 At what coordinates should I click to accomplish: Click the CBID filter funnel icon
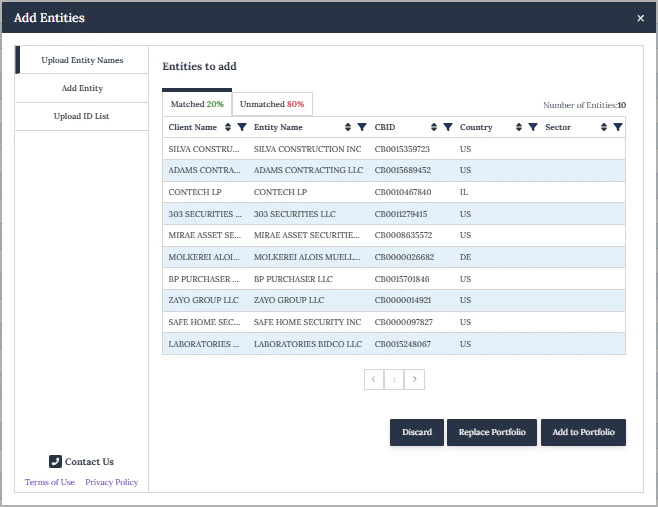(x=448, y=127)
